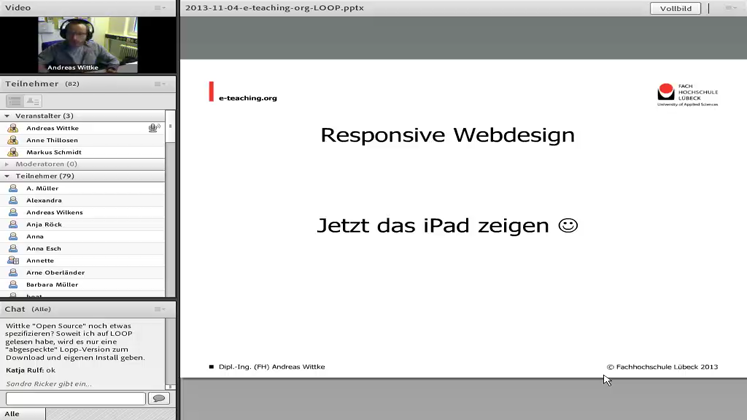Select Markus Schmidt in host list
This screenshot has height=420, width=747.
pyautogui.click(x=54, y=152)
